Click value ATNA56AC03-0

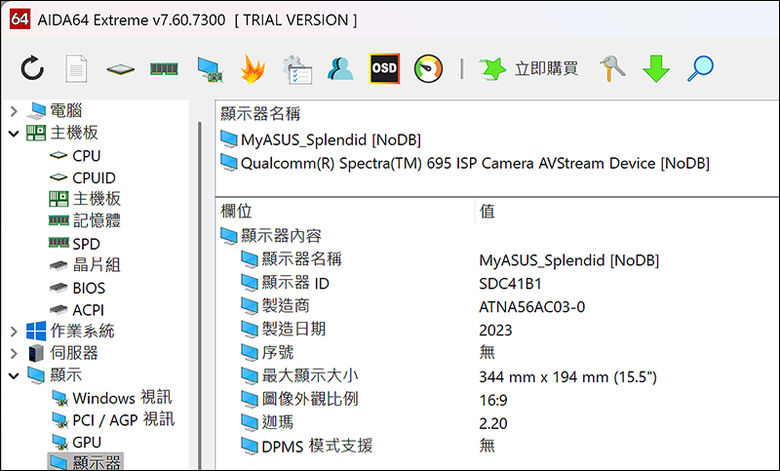tap(532, 307)
